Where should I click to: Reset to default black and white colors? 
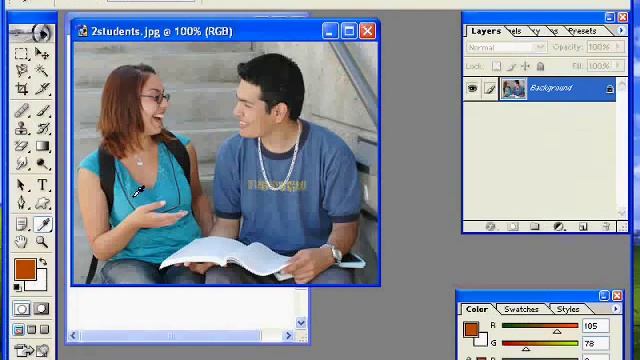[17, 287]
